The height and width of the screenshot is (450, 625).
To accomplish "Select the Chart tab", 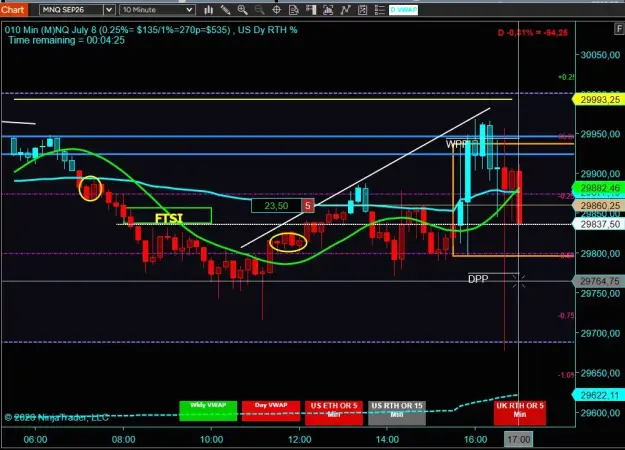I will click(14, 10).
